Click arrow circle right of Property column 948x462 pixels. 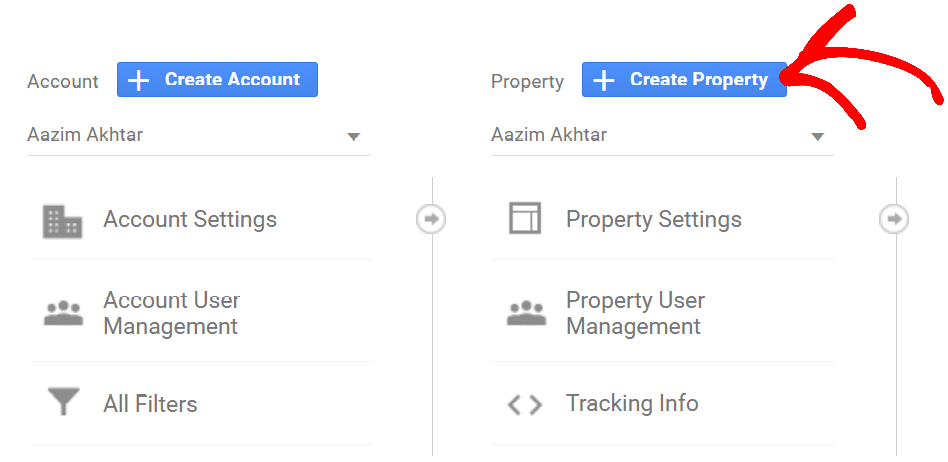click(894, 219)
